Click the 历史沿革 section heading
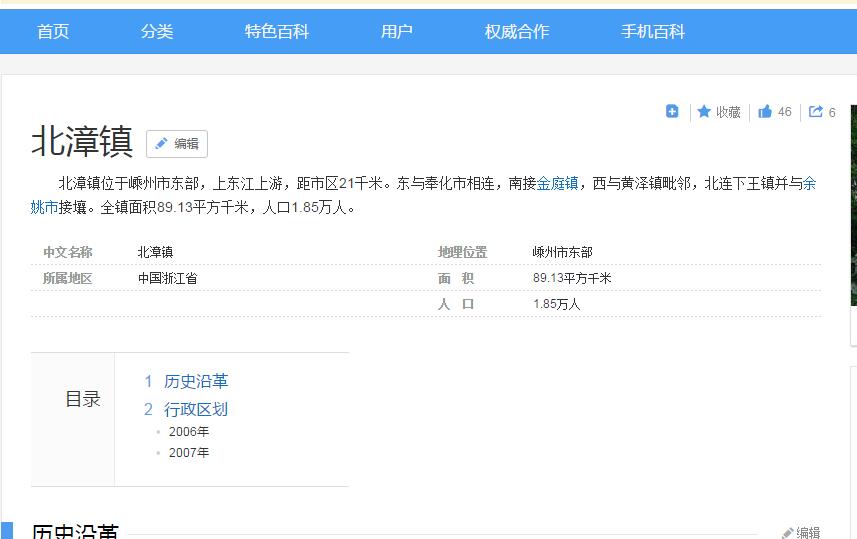Screen dimensions: 857x539 point(75,531)
